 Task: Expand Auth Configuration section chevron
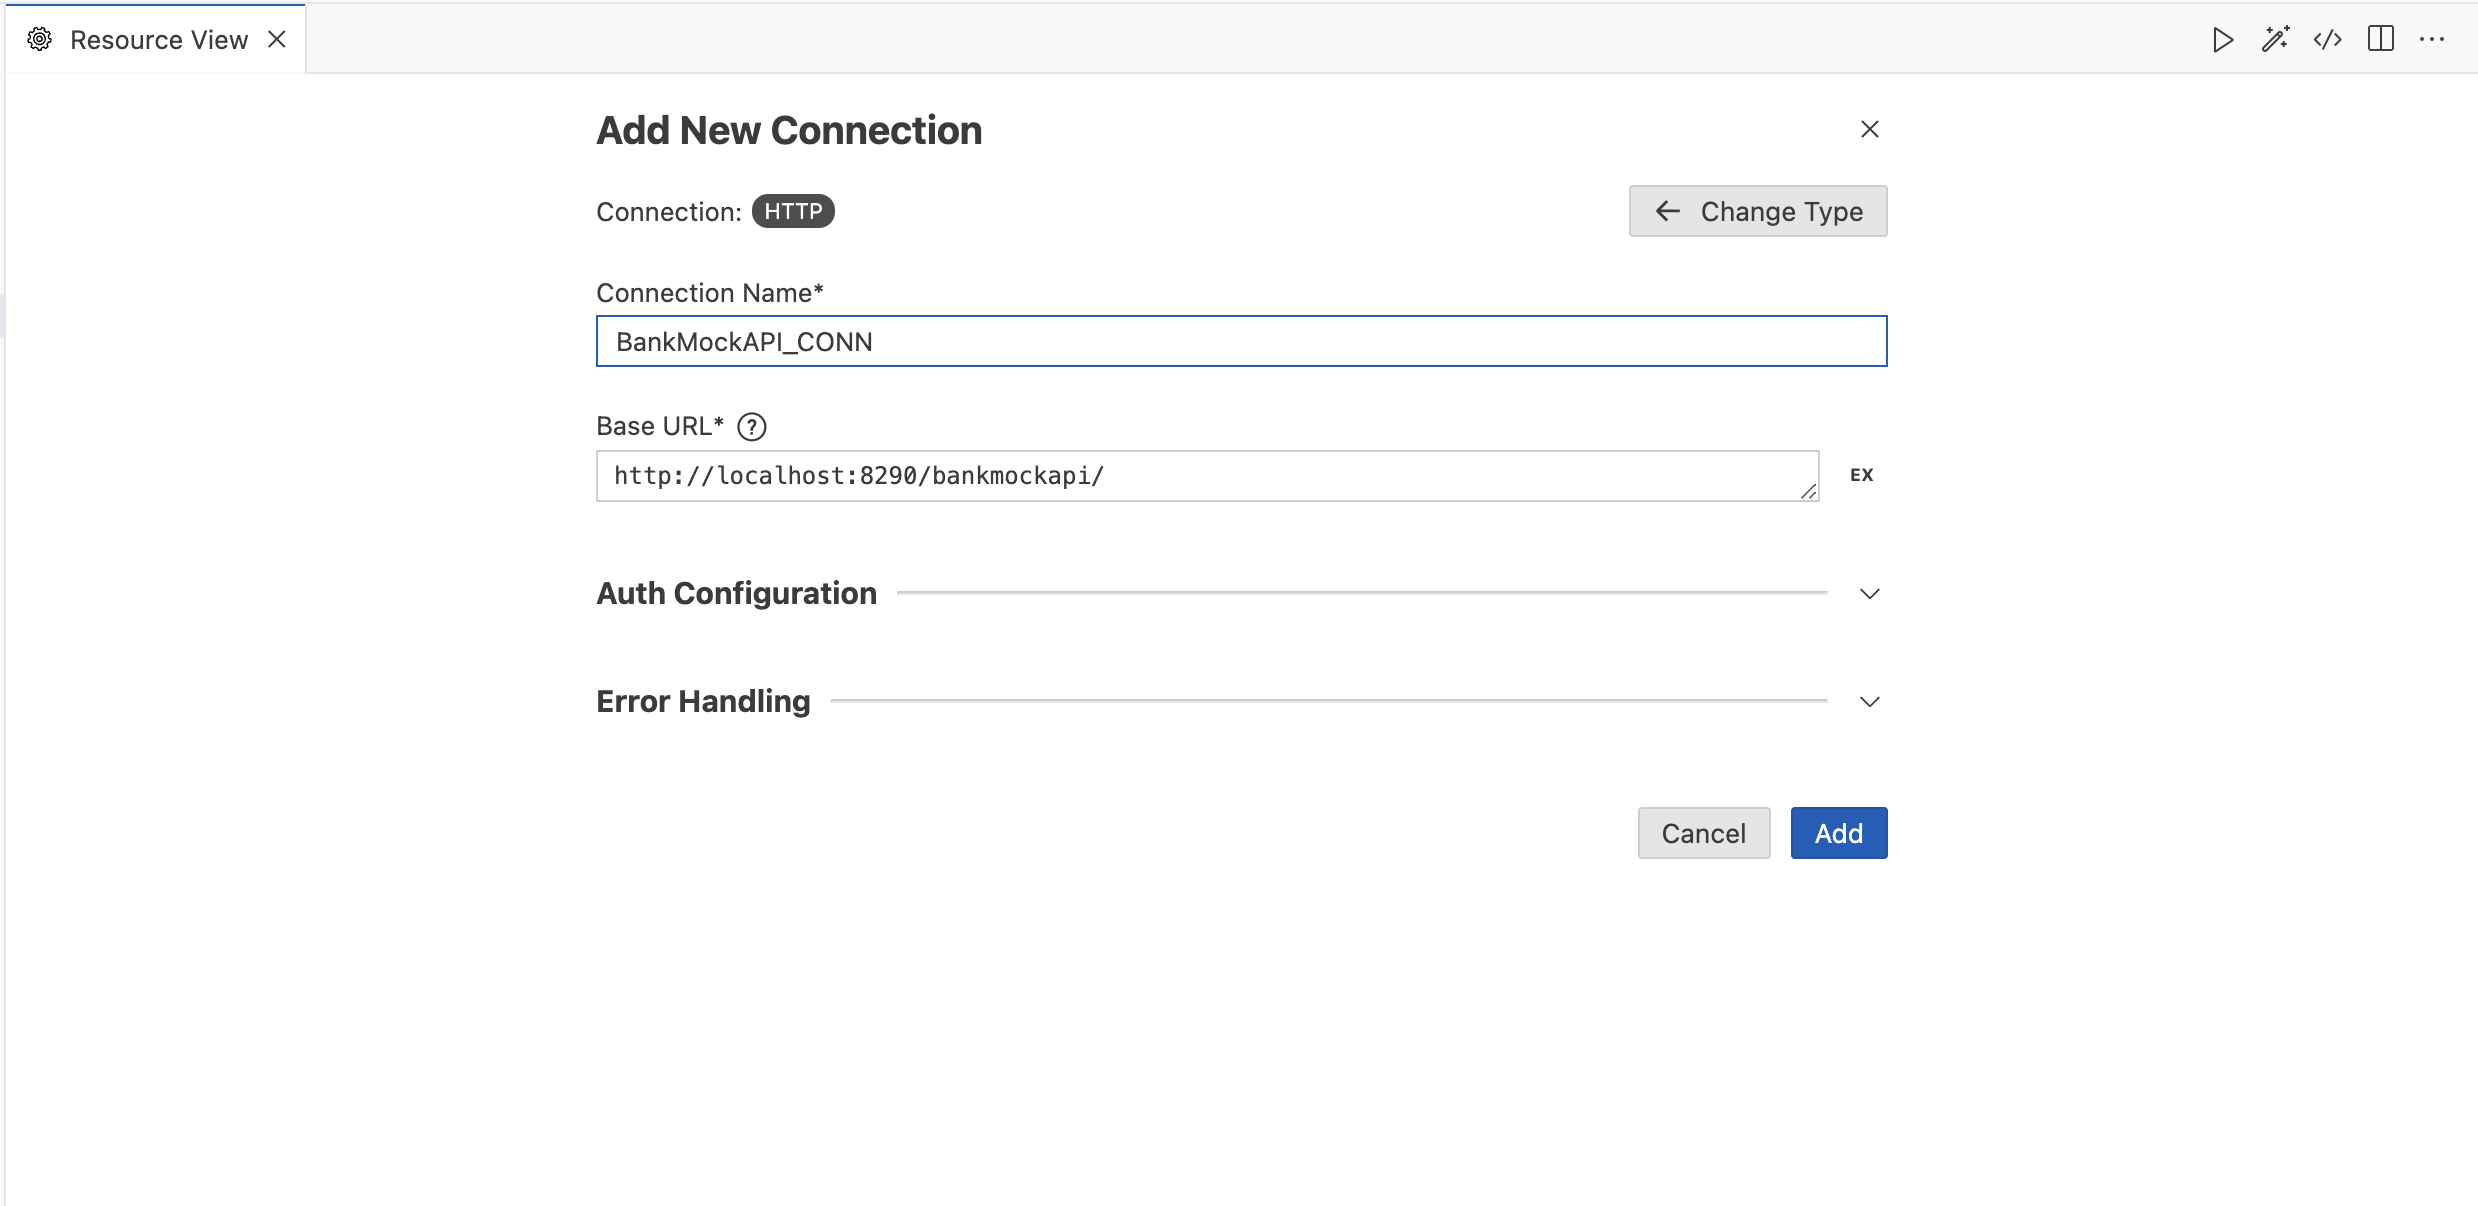pyautogui.click(x=1870, y=594)
